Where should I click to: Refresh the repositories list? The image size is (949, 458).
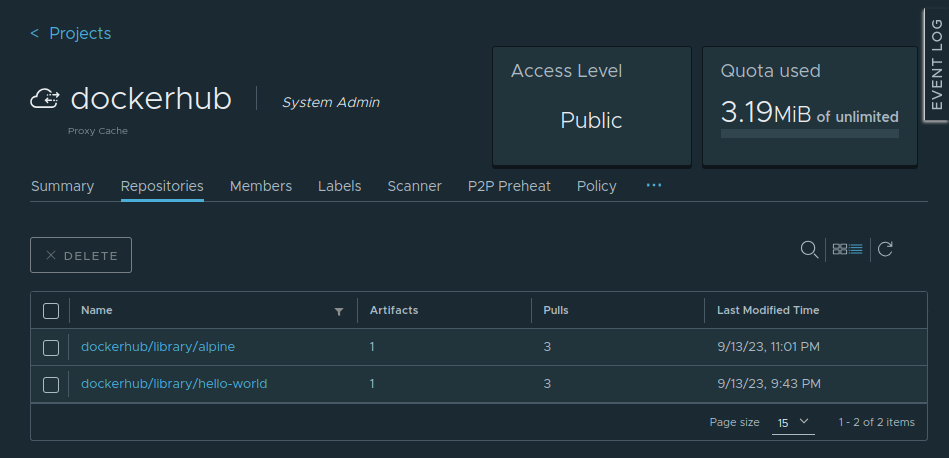(x=885, y=249)
